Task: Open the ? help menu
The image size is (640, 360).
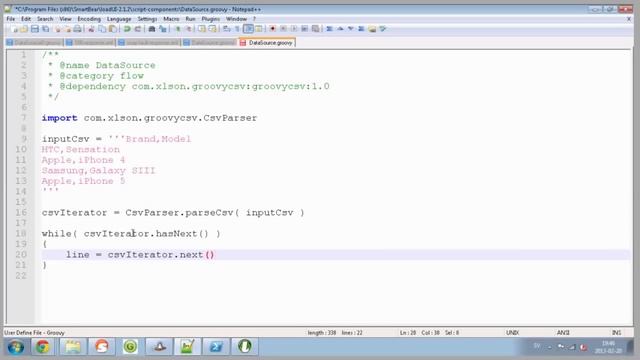Action: coord(254,19)
